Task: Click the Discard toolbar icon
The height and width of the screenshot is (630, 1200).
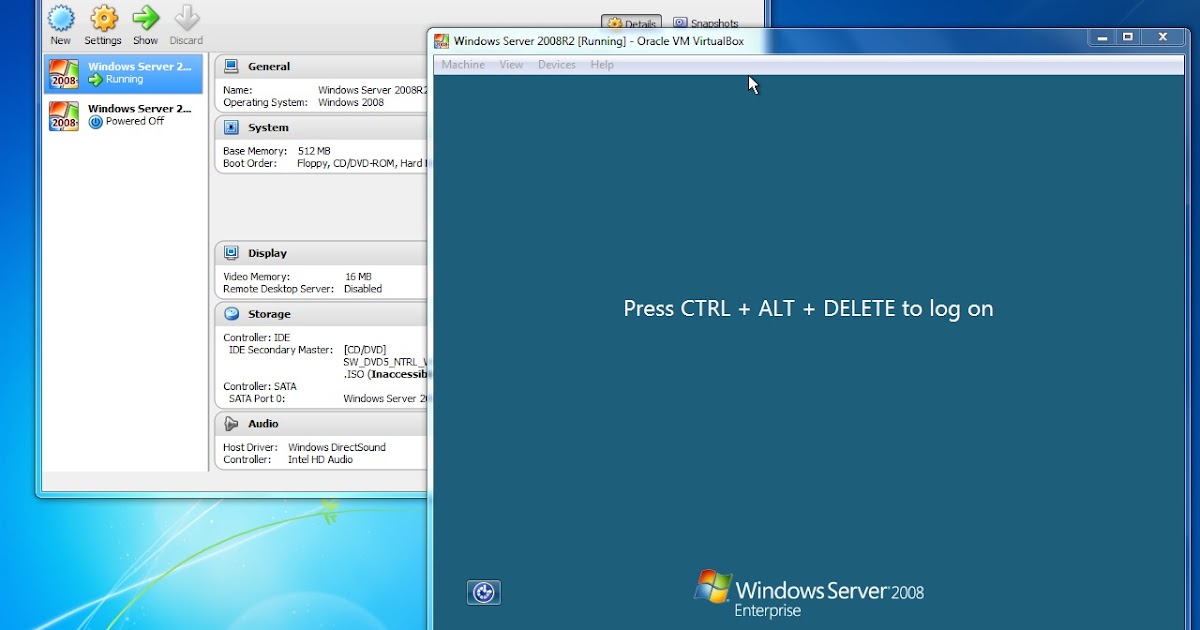Action: click(x=186, y=19)
